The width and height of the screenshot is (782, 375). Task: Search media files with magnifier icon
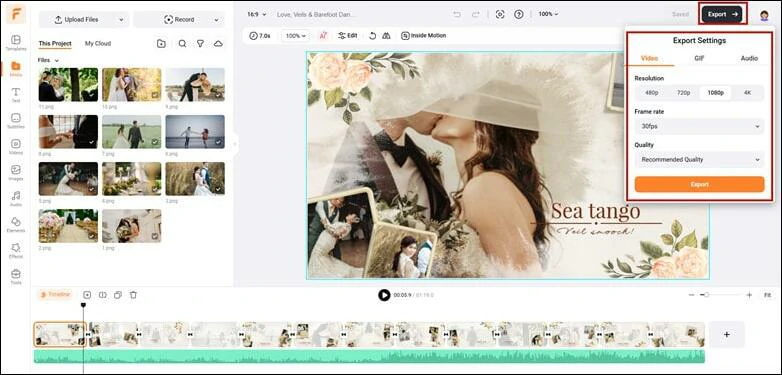click(183, 44)
